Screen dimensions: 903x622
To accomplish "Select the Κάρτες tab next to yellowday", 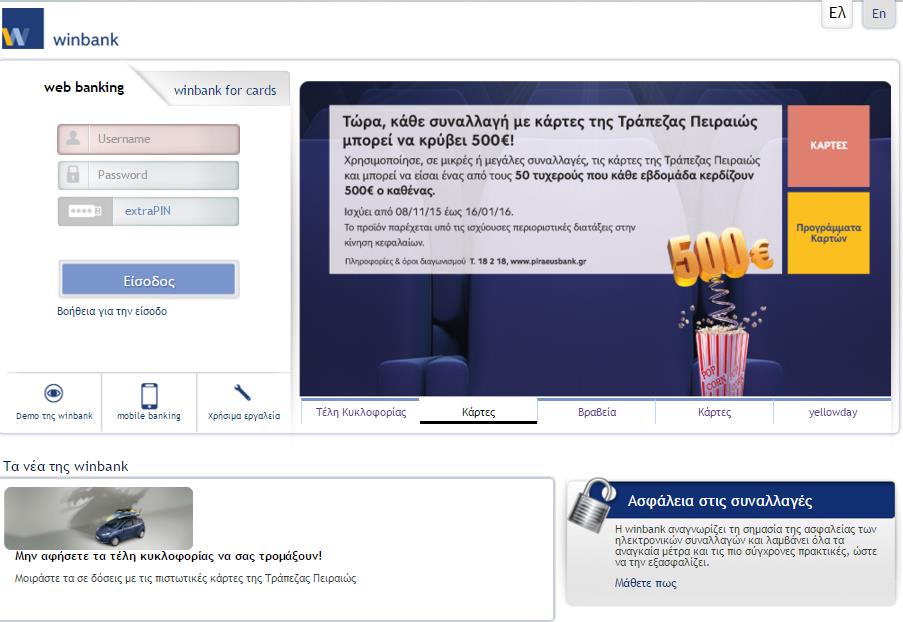I will coord(715,412).
